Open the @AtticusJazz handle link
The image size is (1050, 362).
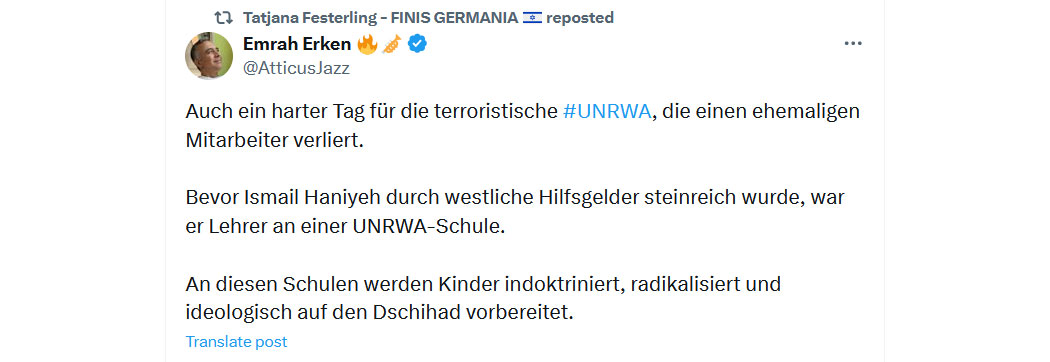tap(296, 68)
